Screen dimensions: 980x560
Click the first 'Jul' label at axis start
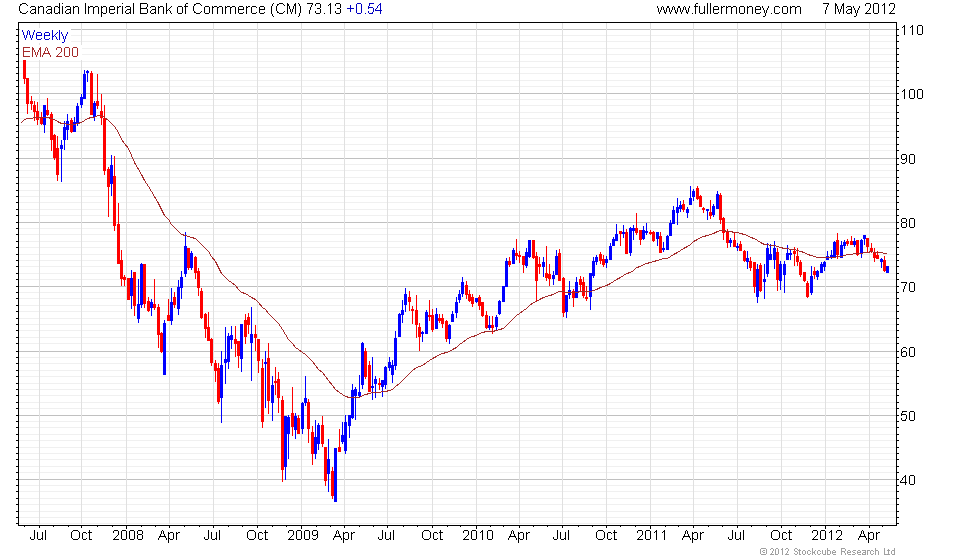[x=38, y=536]
